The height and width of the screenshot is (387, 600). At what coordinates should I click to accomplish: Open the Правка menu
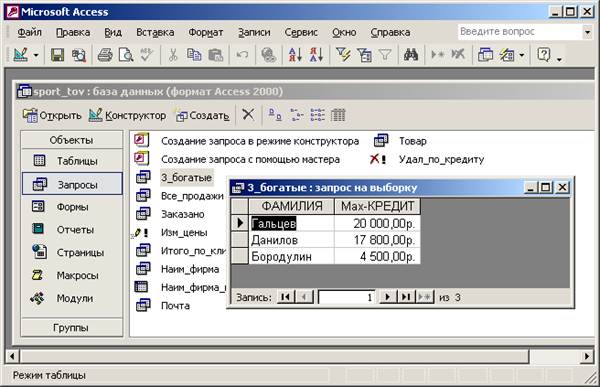[73, 33]
